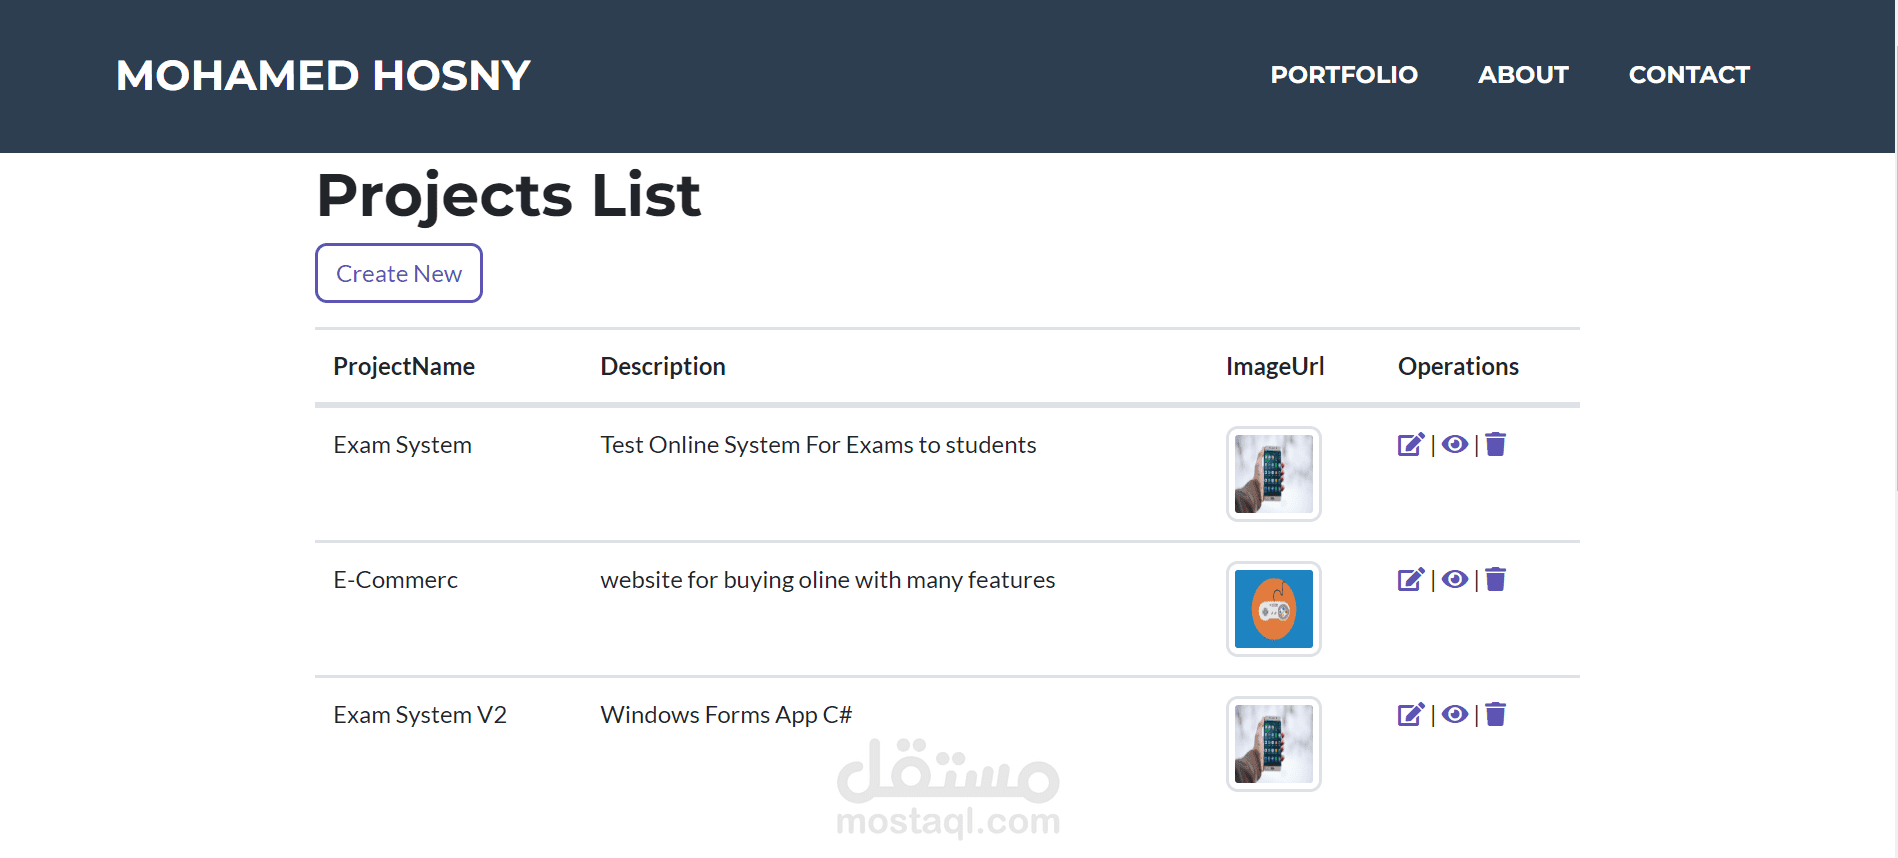Screen dimensions: 1898x858
Task: Open the Portfolio menu item
Action: tap(1343, 75)
